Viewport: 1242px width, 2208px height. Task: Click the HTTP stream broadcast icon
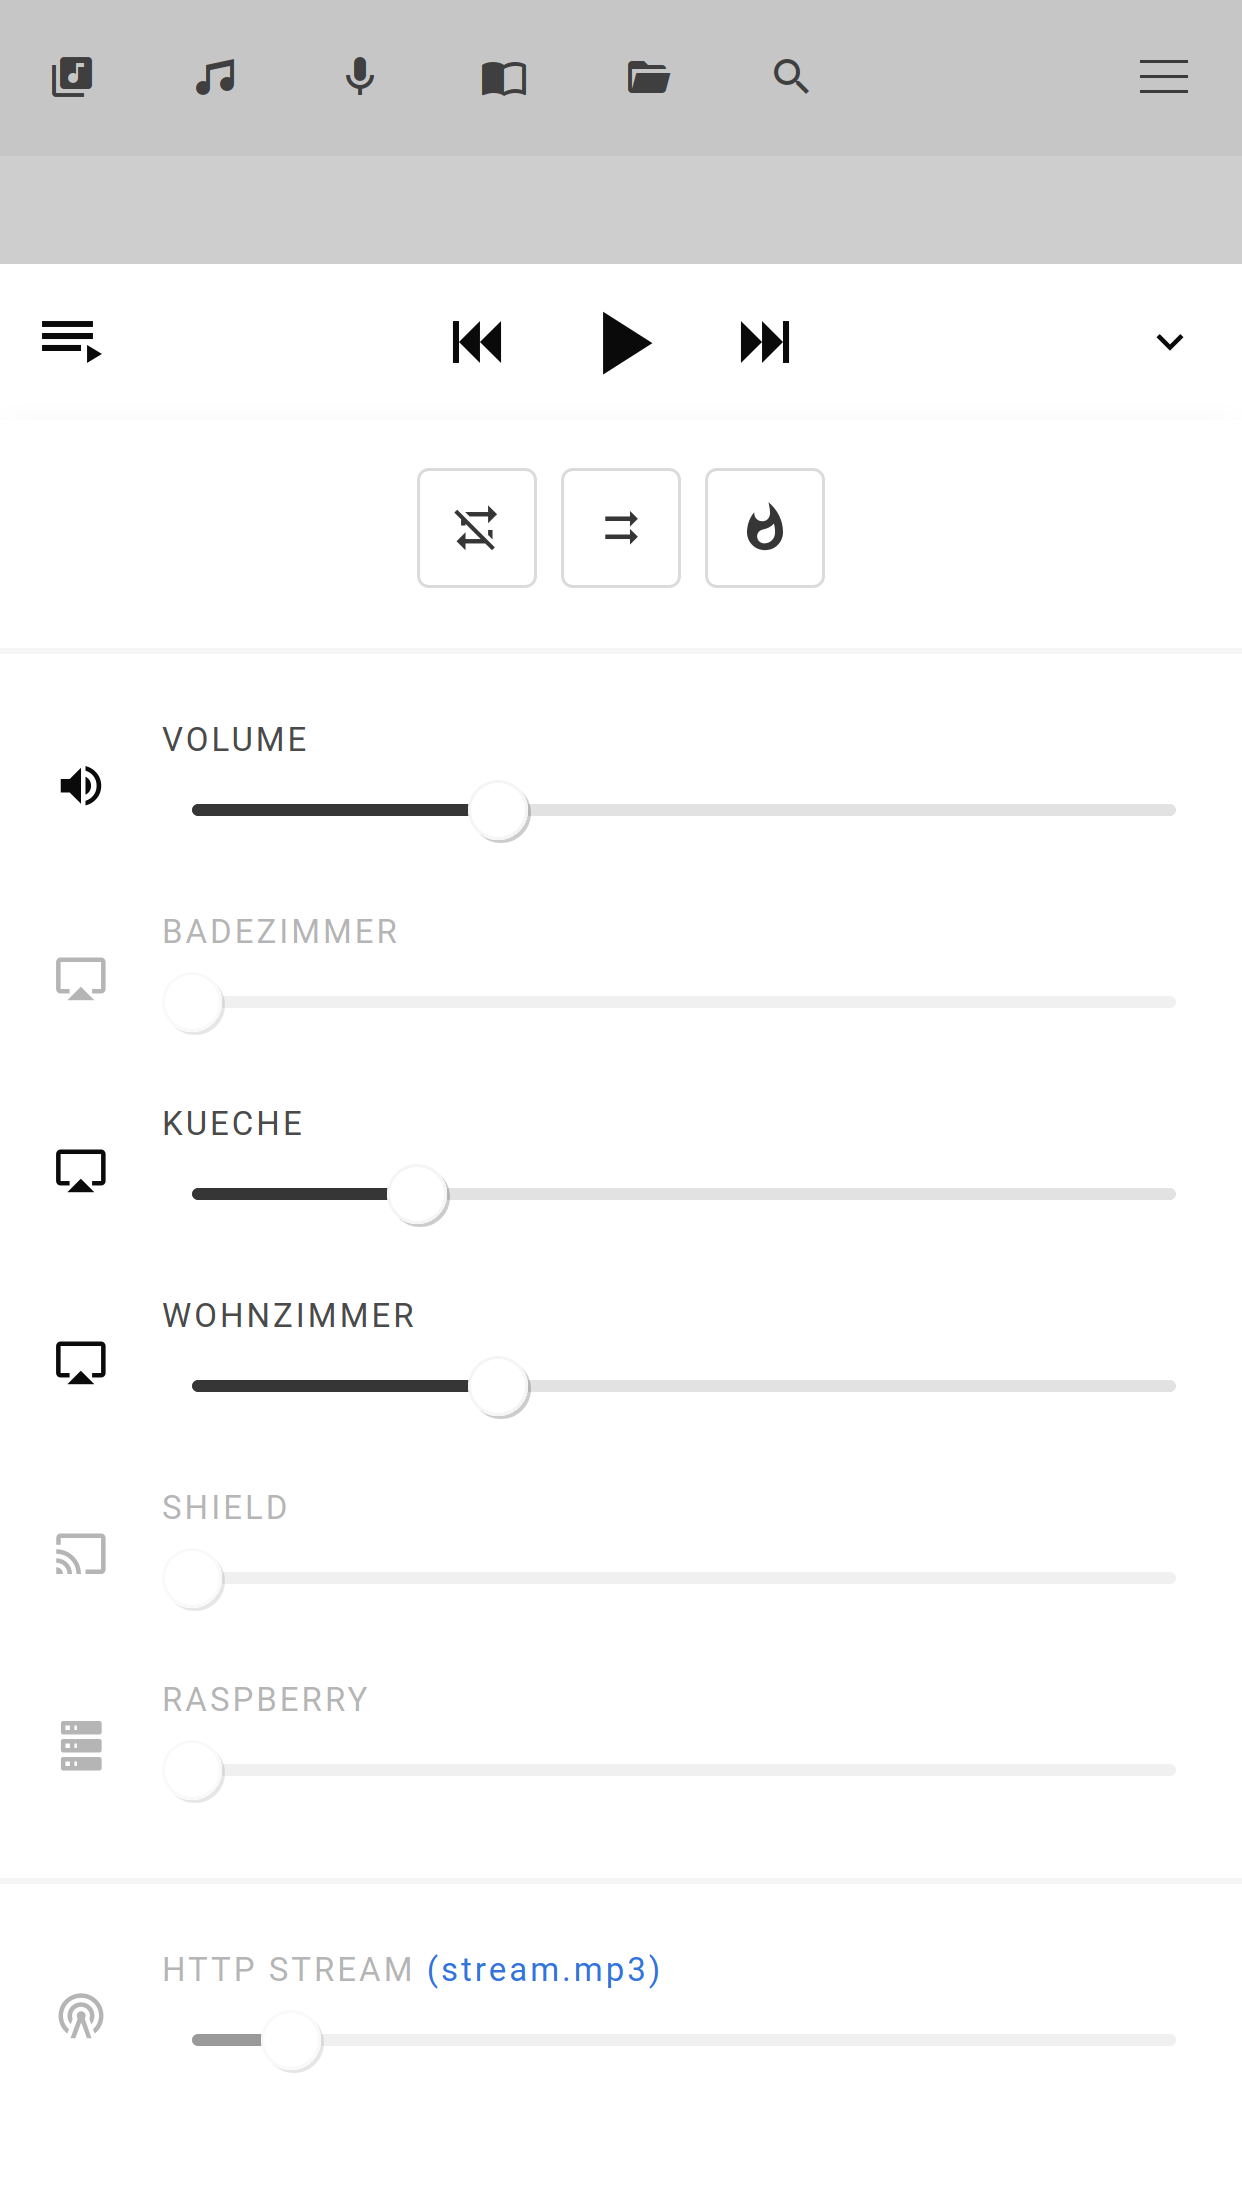pos(81,2018)
